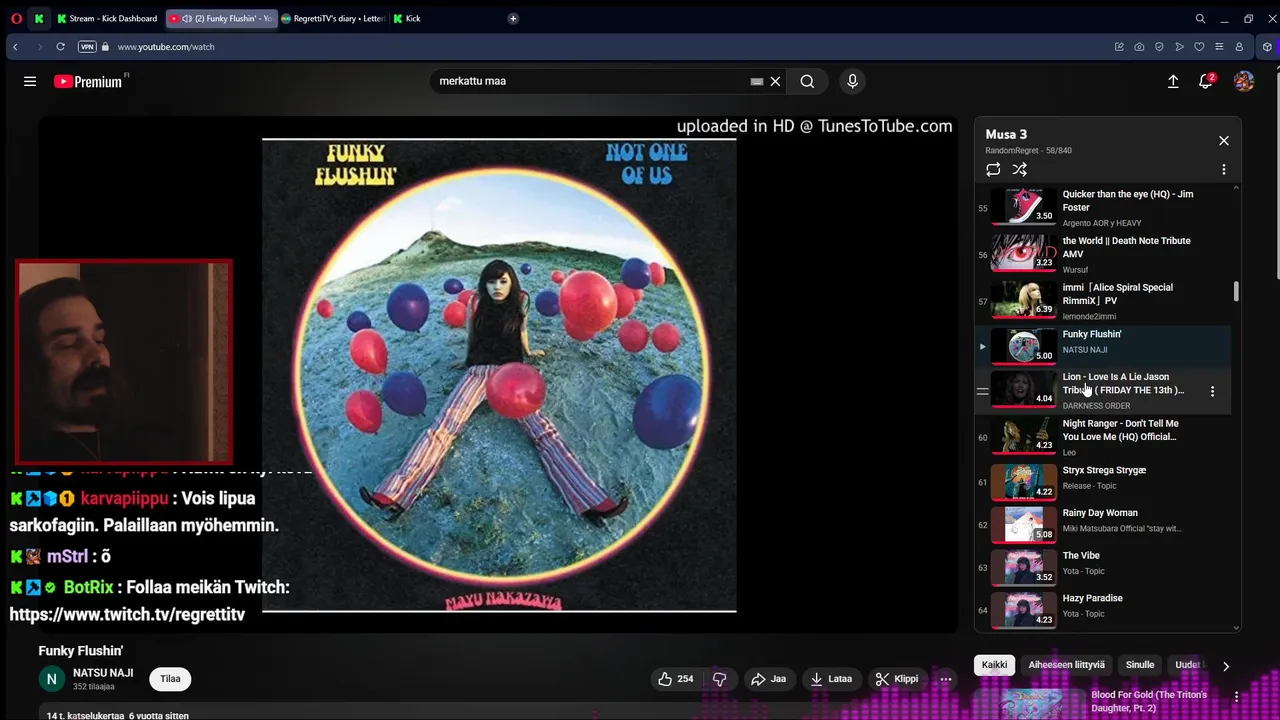1280x720 pixels.
Task: Select the Sinulle filter chip
Action: click(1140, 665)
